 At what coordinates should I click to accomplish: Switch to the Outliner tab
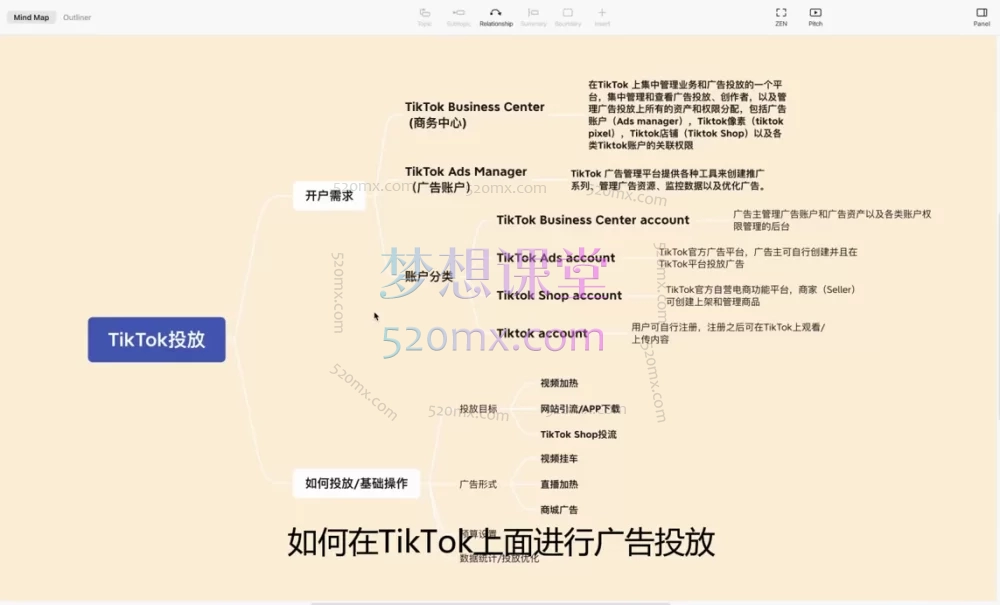tap(76, 17)
